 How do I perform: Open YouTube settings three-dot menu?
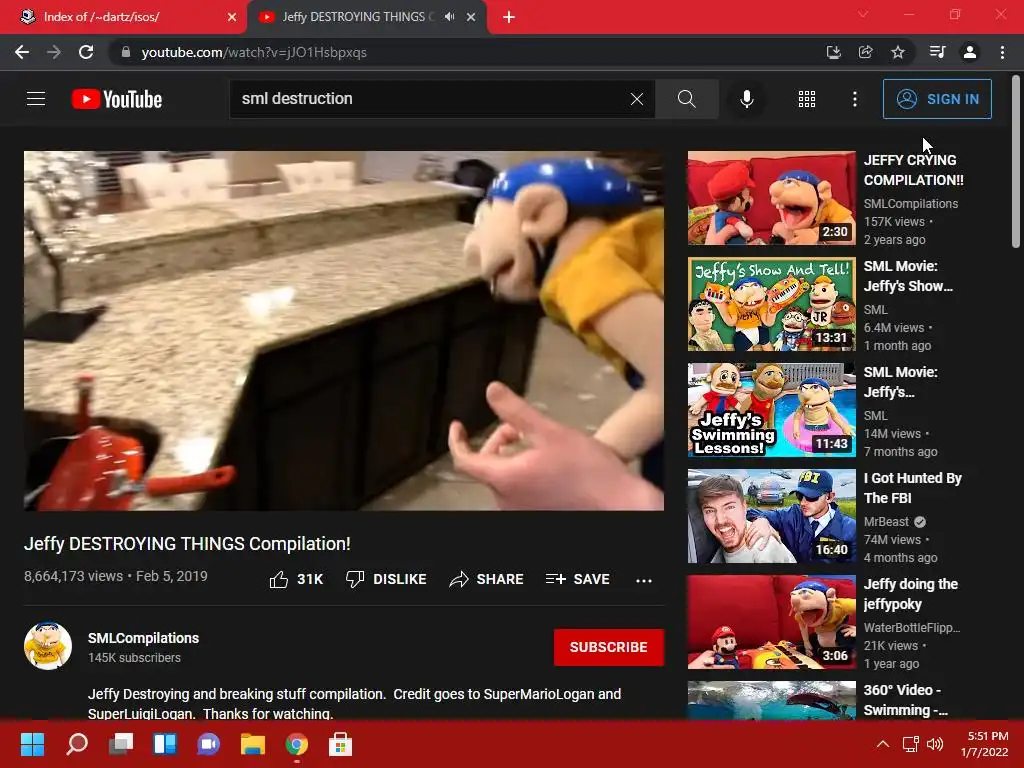tap(855, 99)
